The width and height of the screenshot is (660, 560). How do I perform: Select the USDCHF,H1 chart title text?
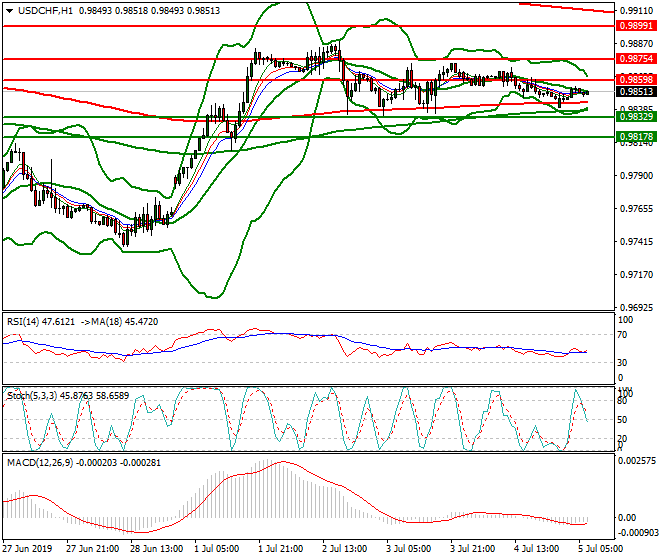coord(45,11)
